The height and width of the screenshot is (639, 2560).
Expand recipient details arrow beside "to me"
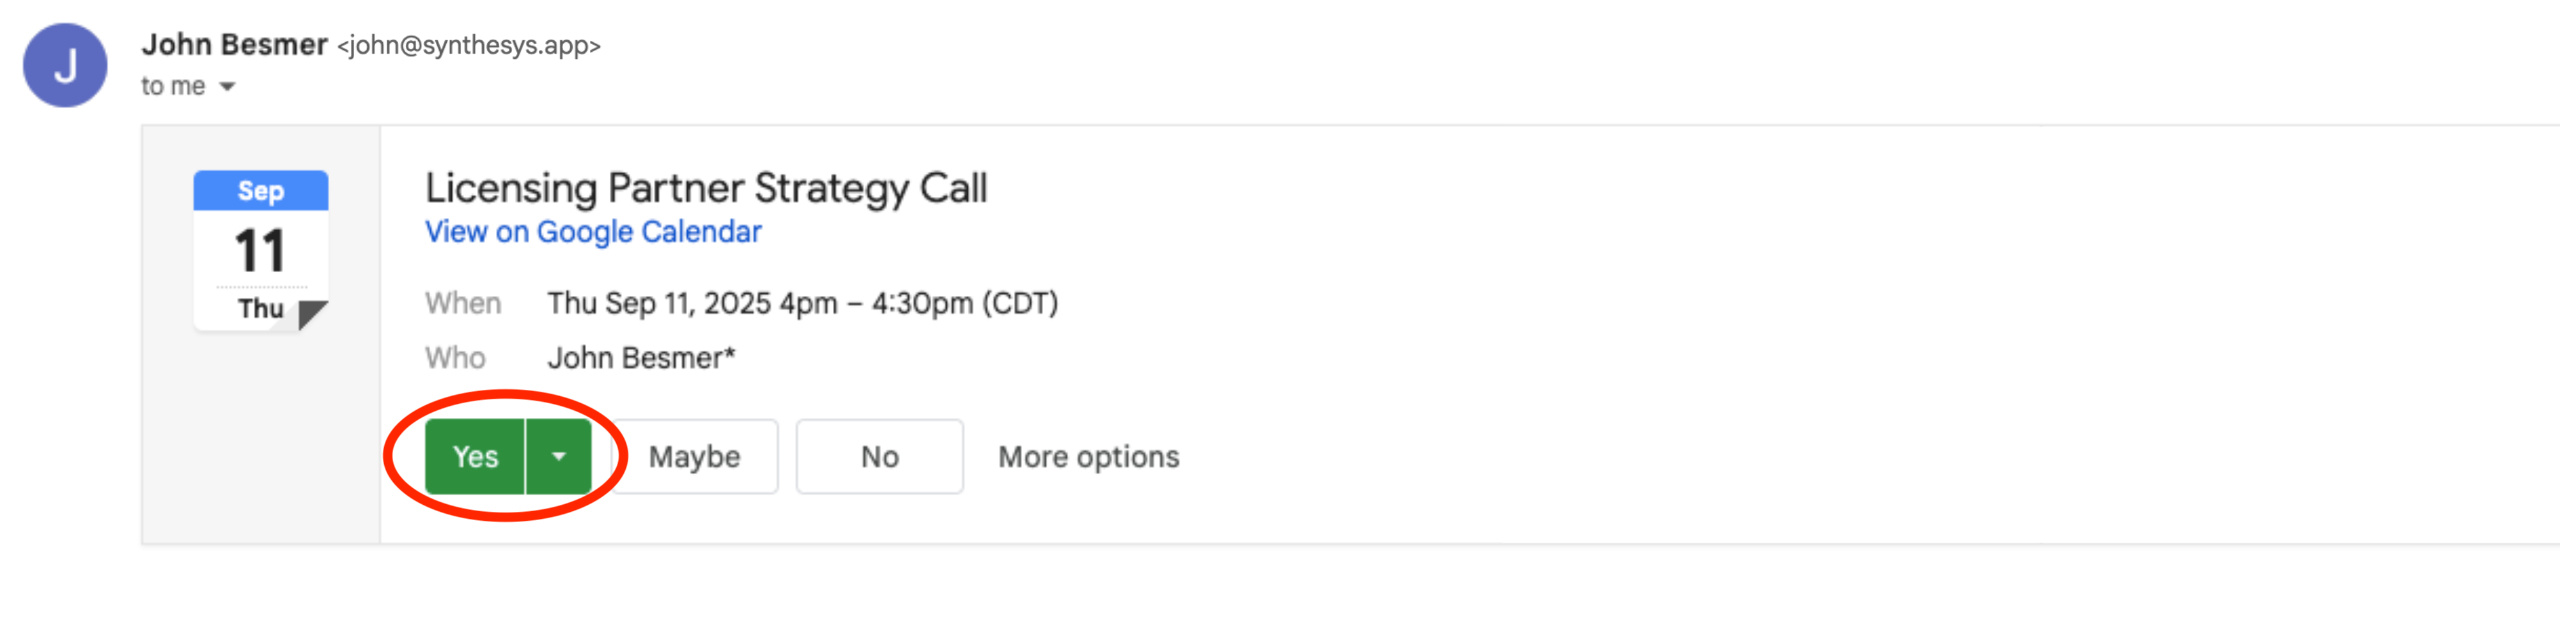coord(228,87)
